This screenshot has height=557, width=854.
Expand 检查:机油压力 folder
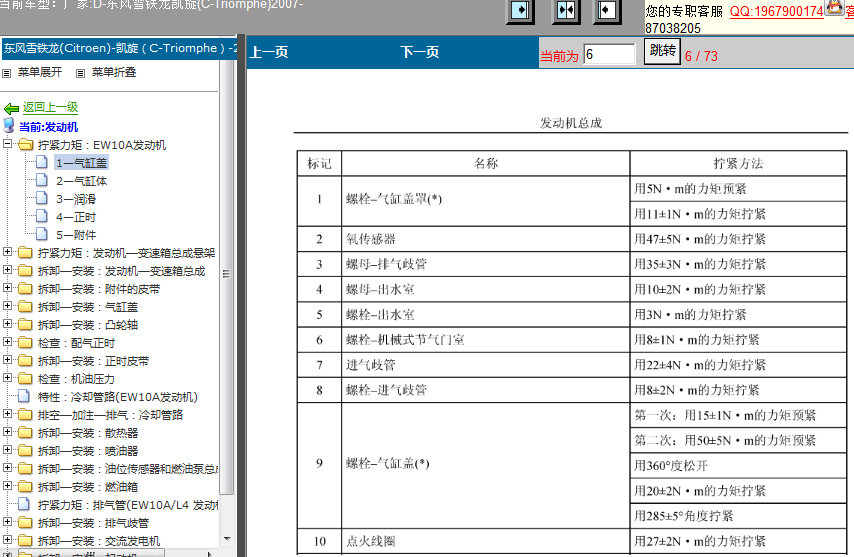(7, 378)
